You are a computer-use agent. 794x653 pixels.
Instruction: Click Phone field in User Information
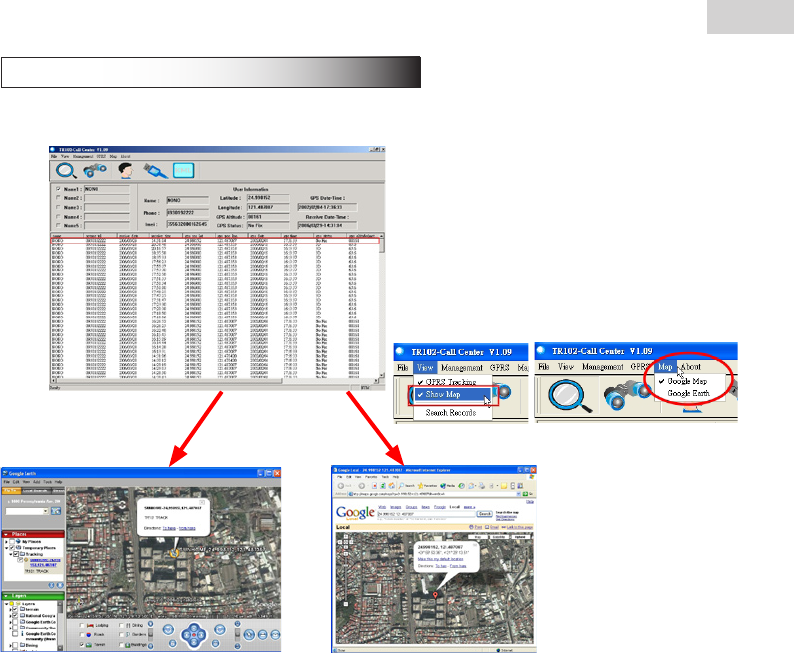(x=188, y=213)
